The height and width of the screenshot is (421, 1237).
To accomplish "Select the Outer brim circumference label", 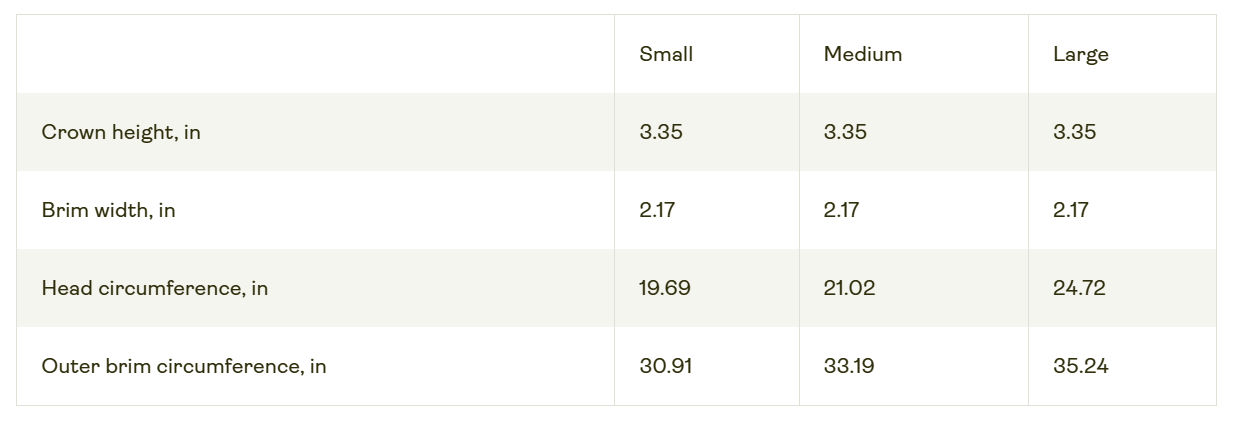I will [184, 366].
